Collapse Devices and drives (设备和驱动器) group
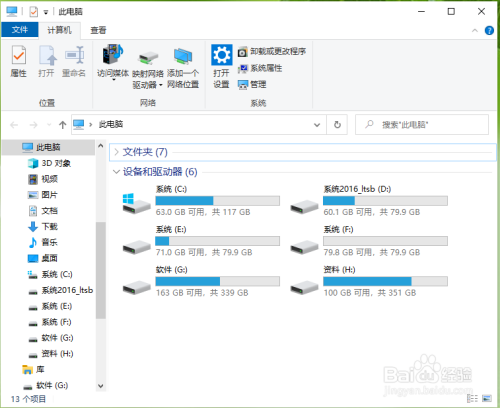This screenshot has height=408, width=500. (116, 172)
